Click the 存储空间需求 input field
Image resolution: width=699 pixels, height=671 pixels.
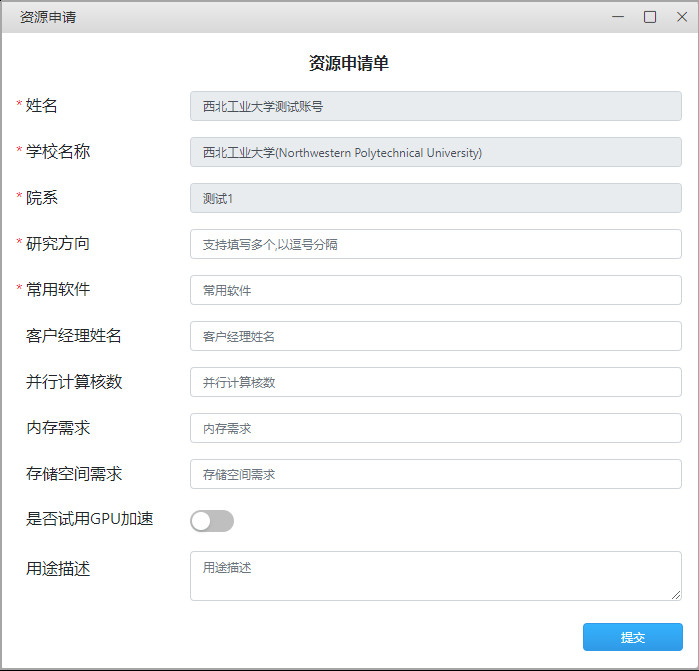[x=435, y=474]
